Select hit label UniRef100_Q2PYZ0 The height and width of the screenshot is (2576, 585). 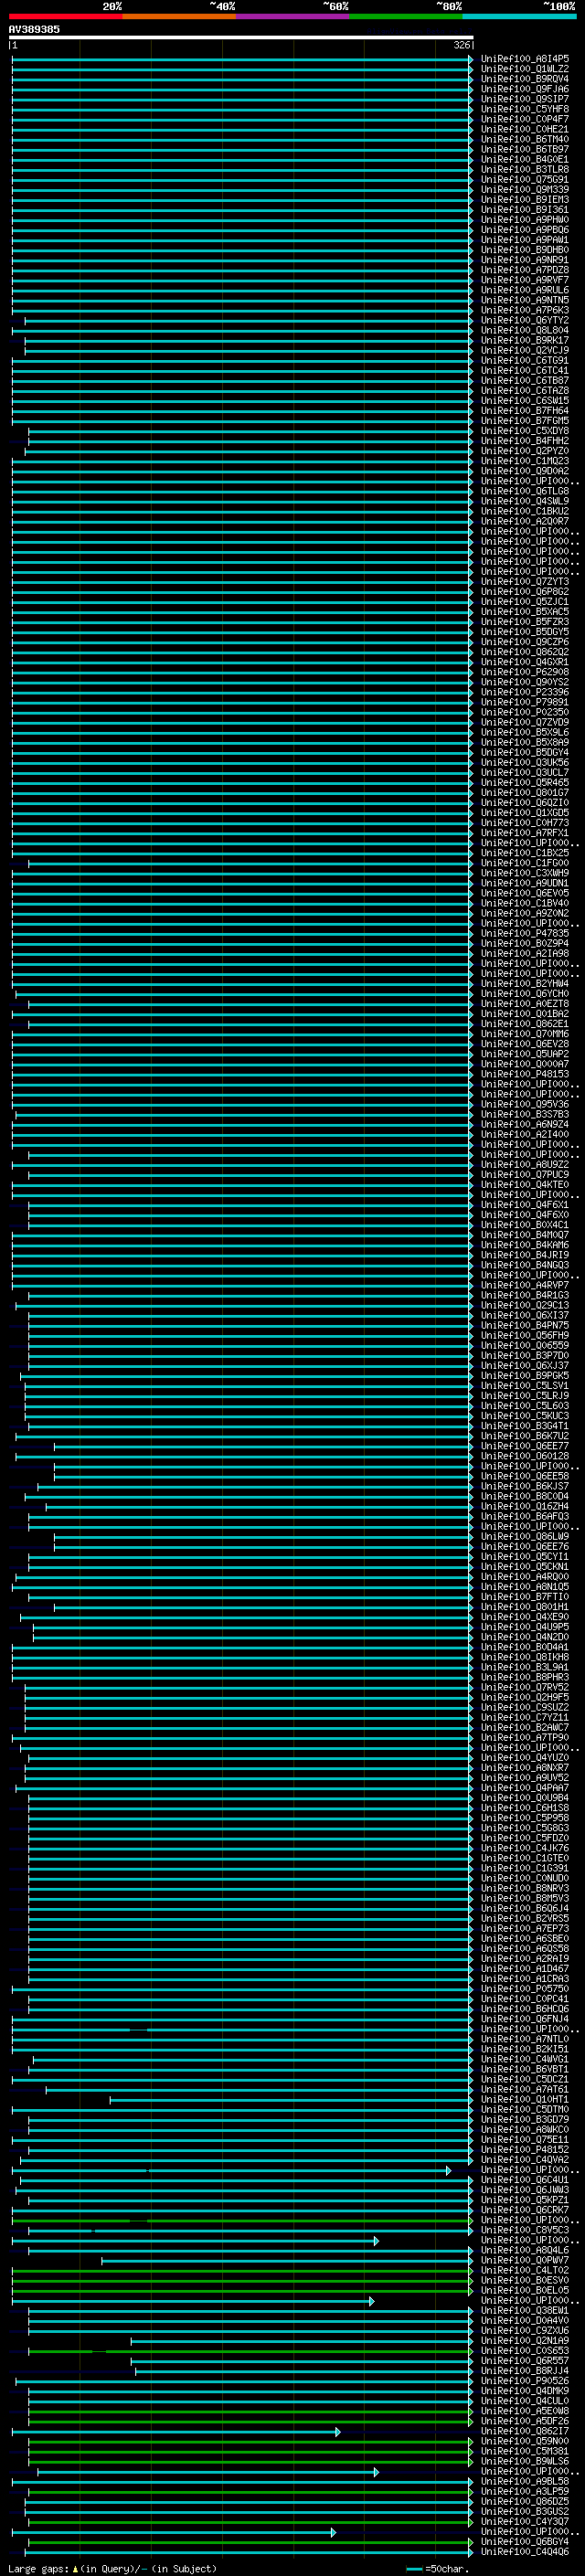525,451
